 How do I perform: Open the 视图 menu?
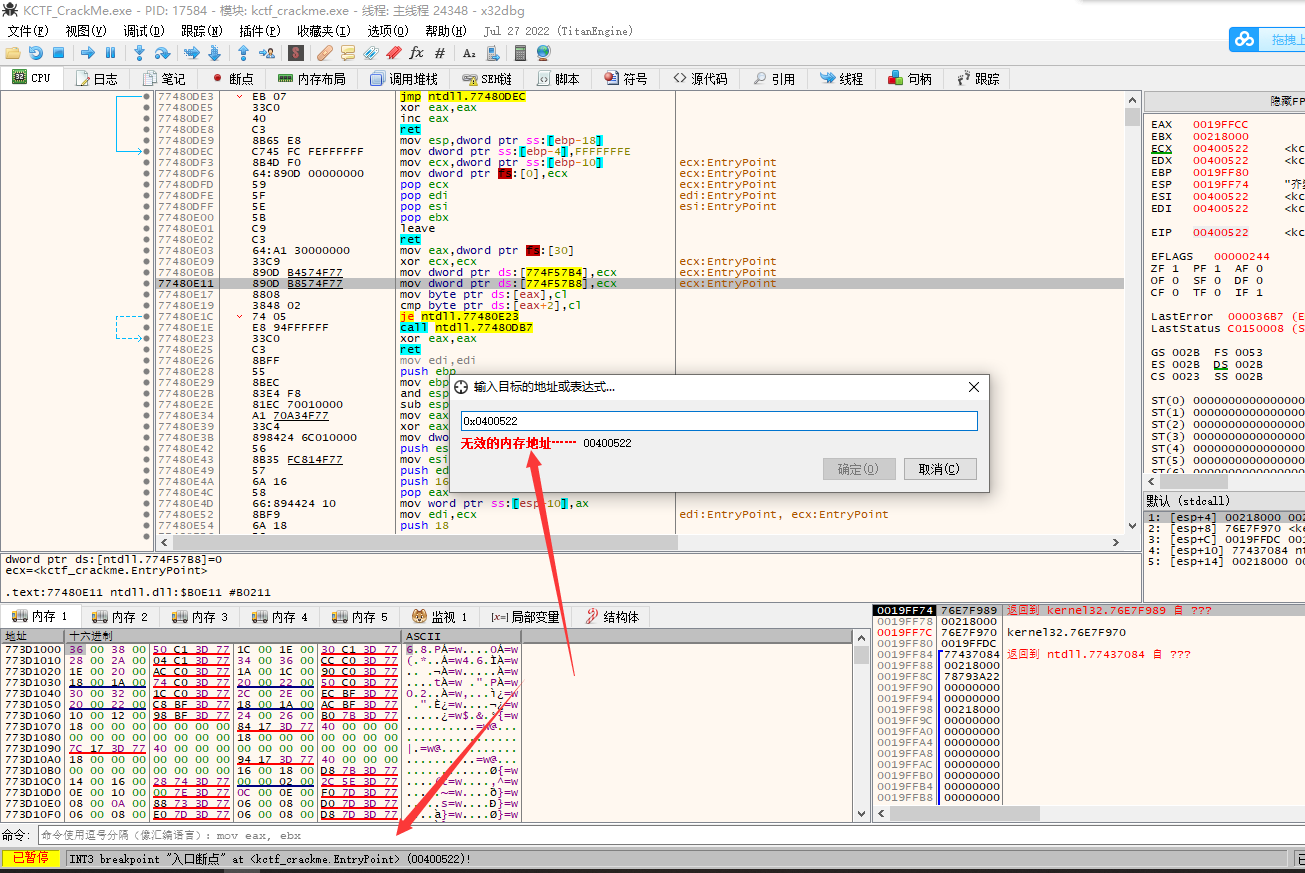[x=85, y=31]
